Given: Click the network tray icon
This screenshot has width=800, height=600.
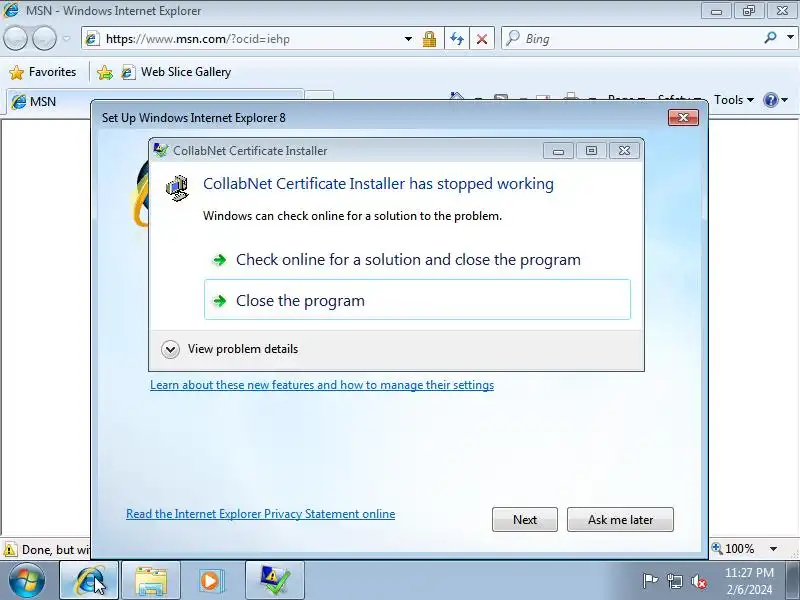Looking at the screenshot, I should point(674,581).
